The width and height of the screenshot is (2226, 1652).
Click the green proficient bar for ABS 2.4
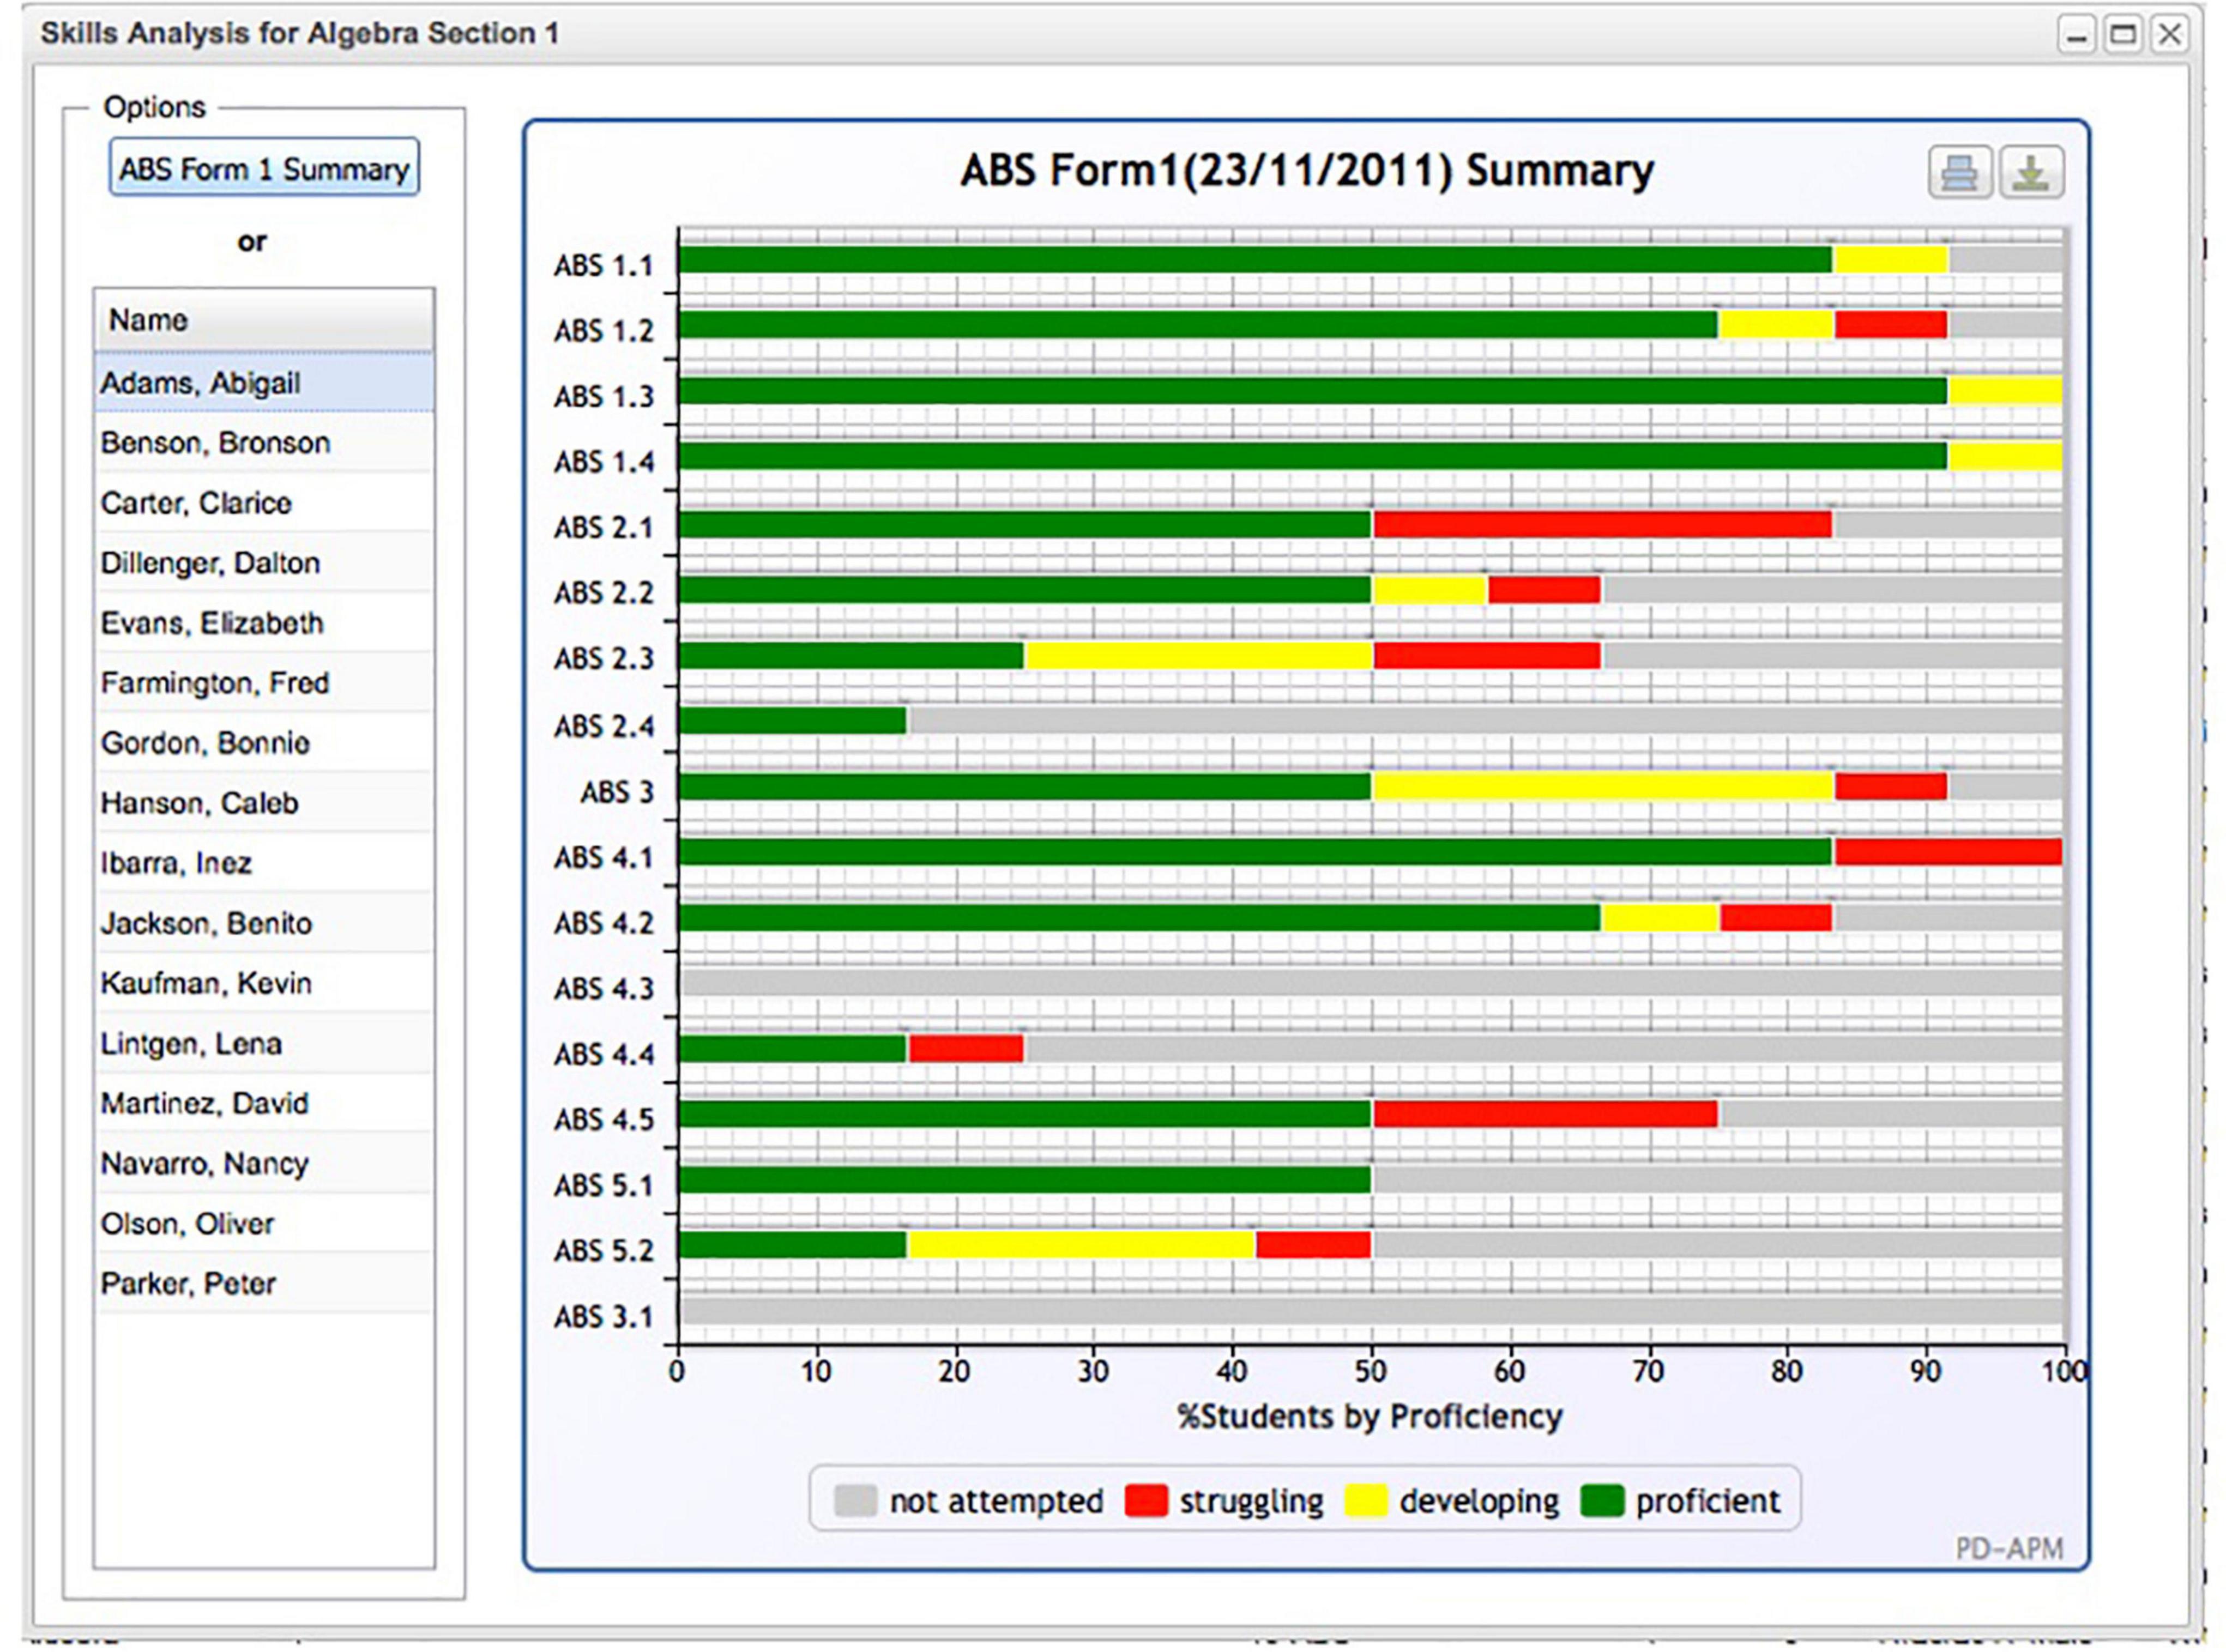(793, 720)
